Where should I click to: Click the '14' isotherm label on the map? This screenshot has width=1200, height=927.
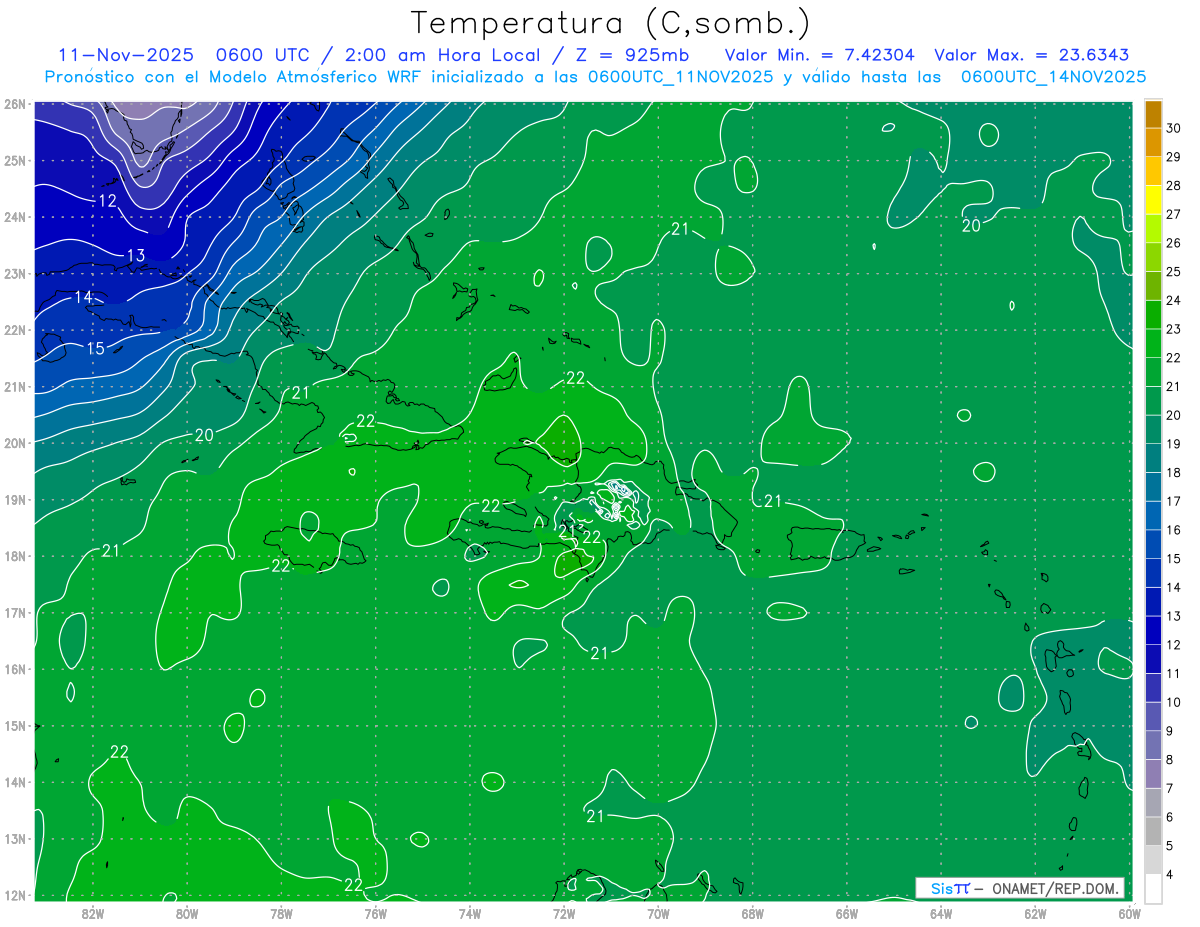pyautogui.click(x=84, y=297)
